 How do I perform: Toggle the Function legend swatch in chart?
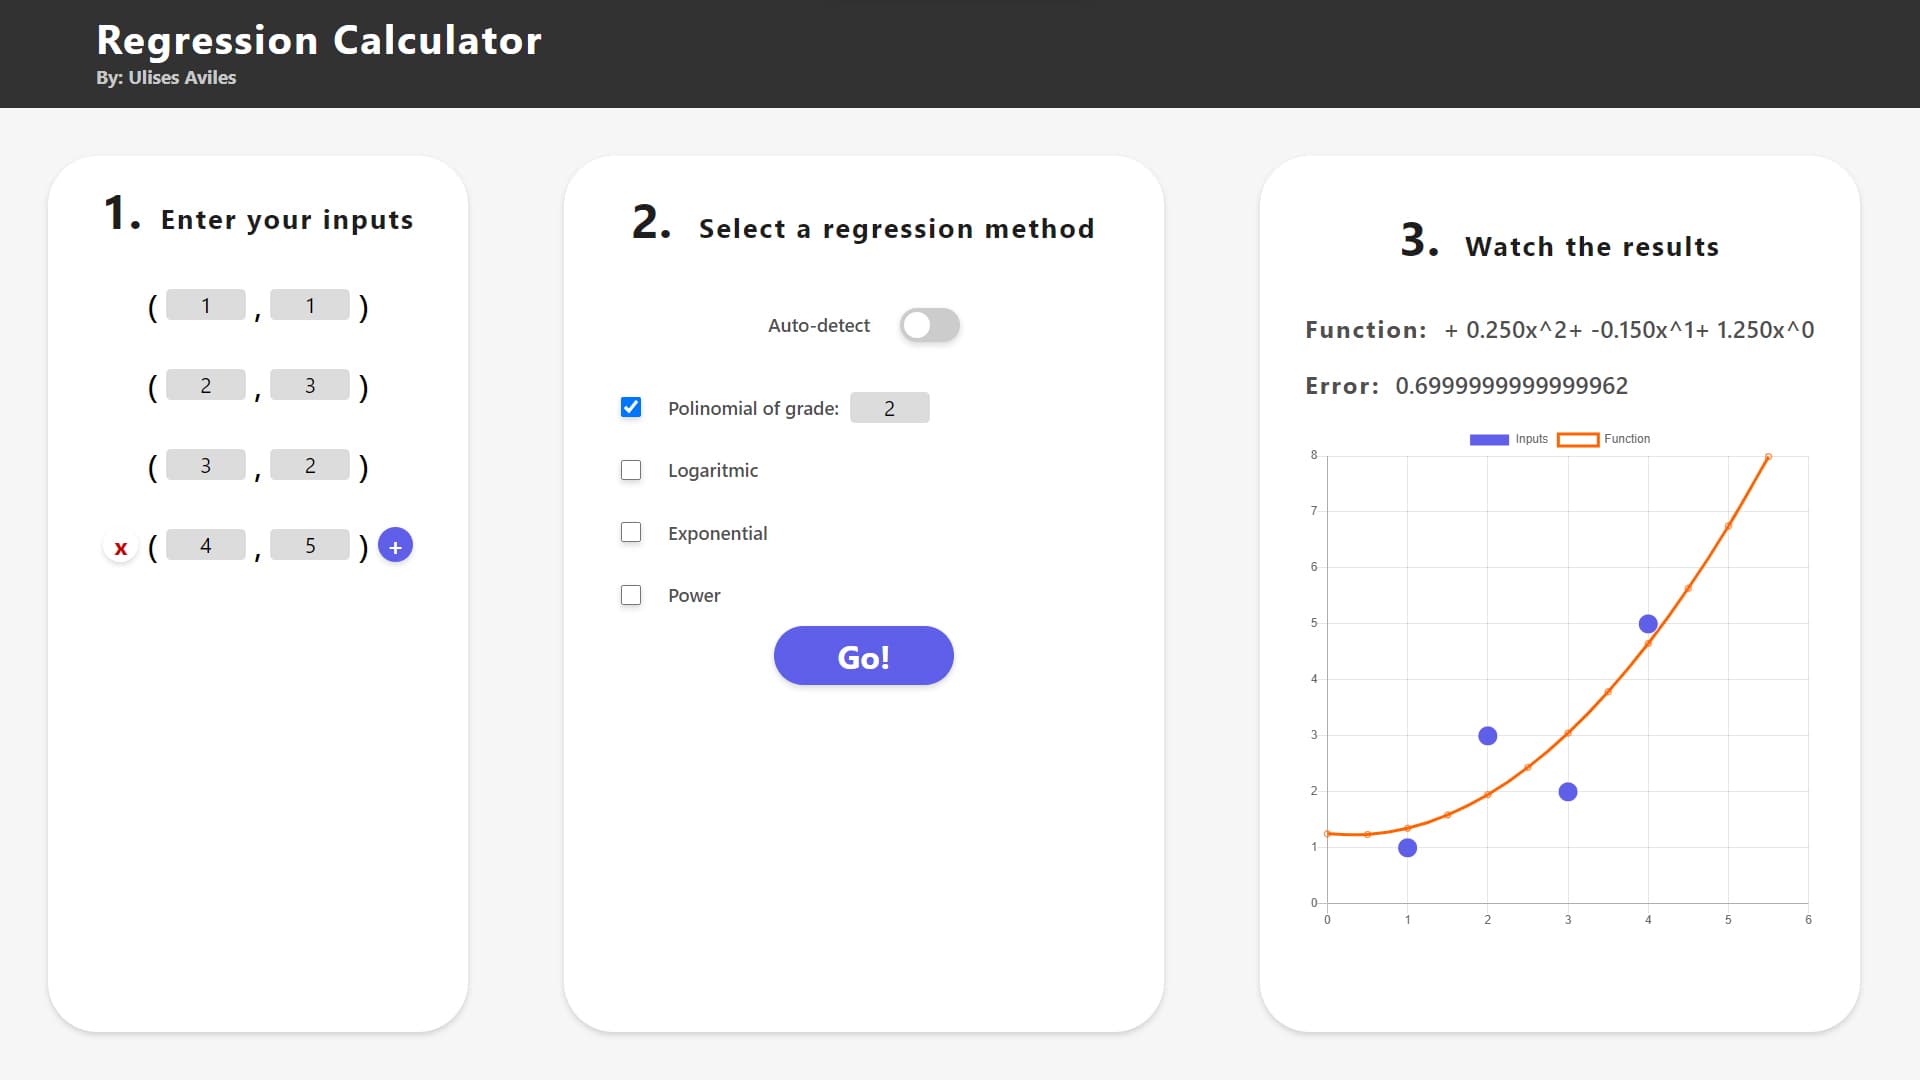pyautogui.click(x=1578, y=439)
